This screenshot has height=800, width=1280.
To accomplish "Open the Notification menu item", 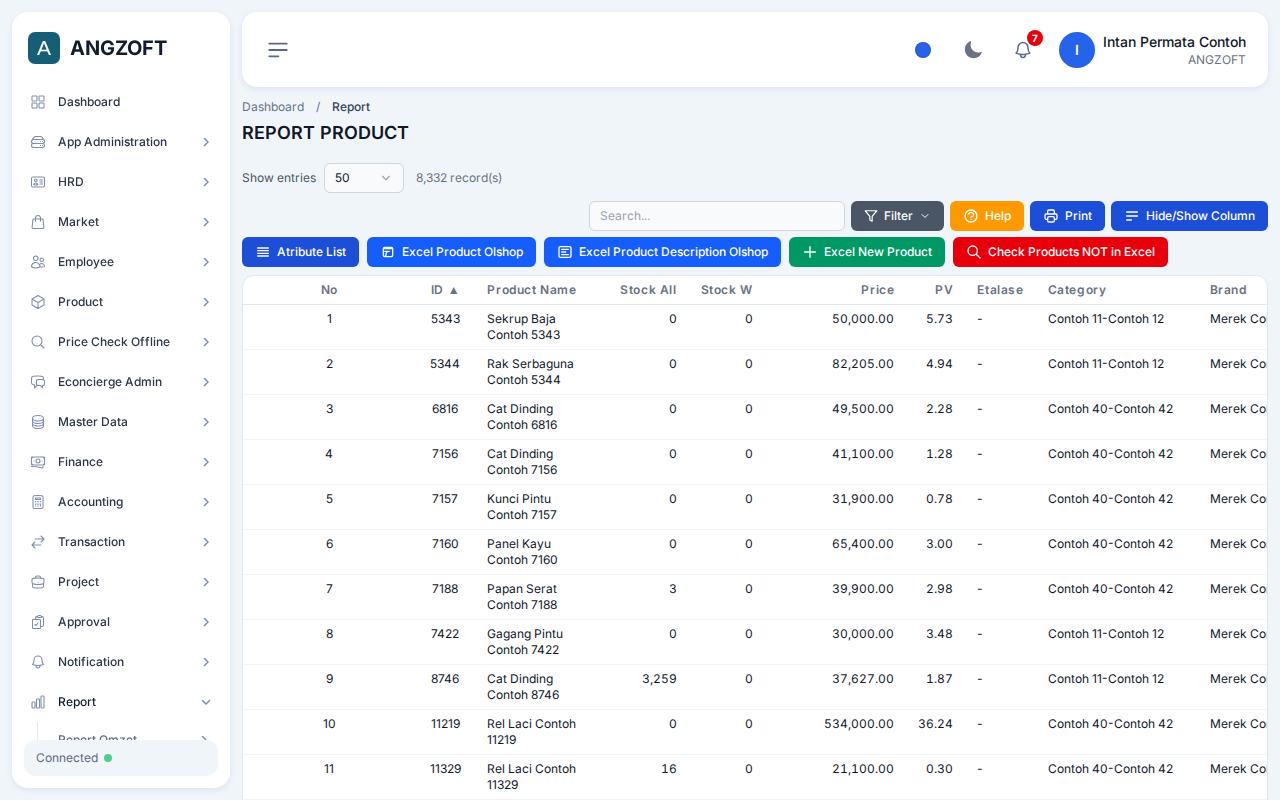I will pyautogui.click(x=121, y=662).
